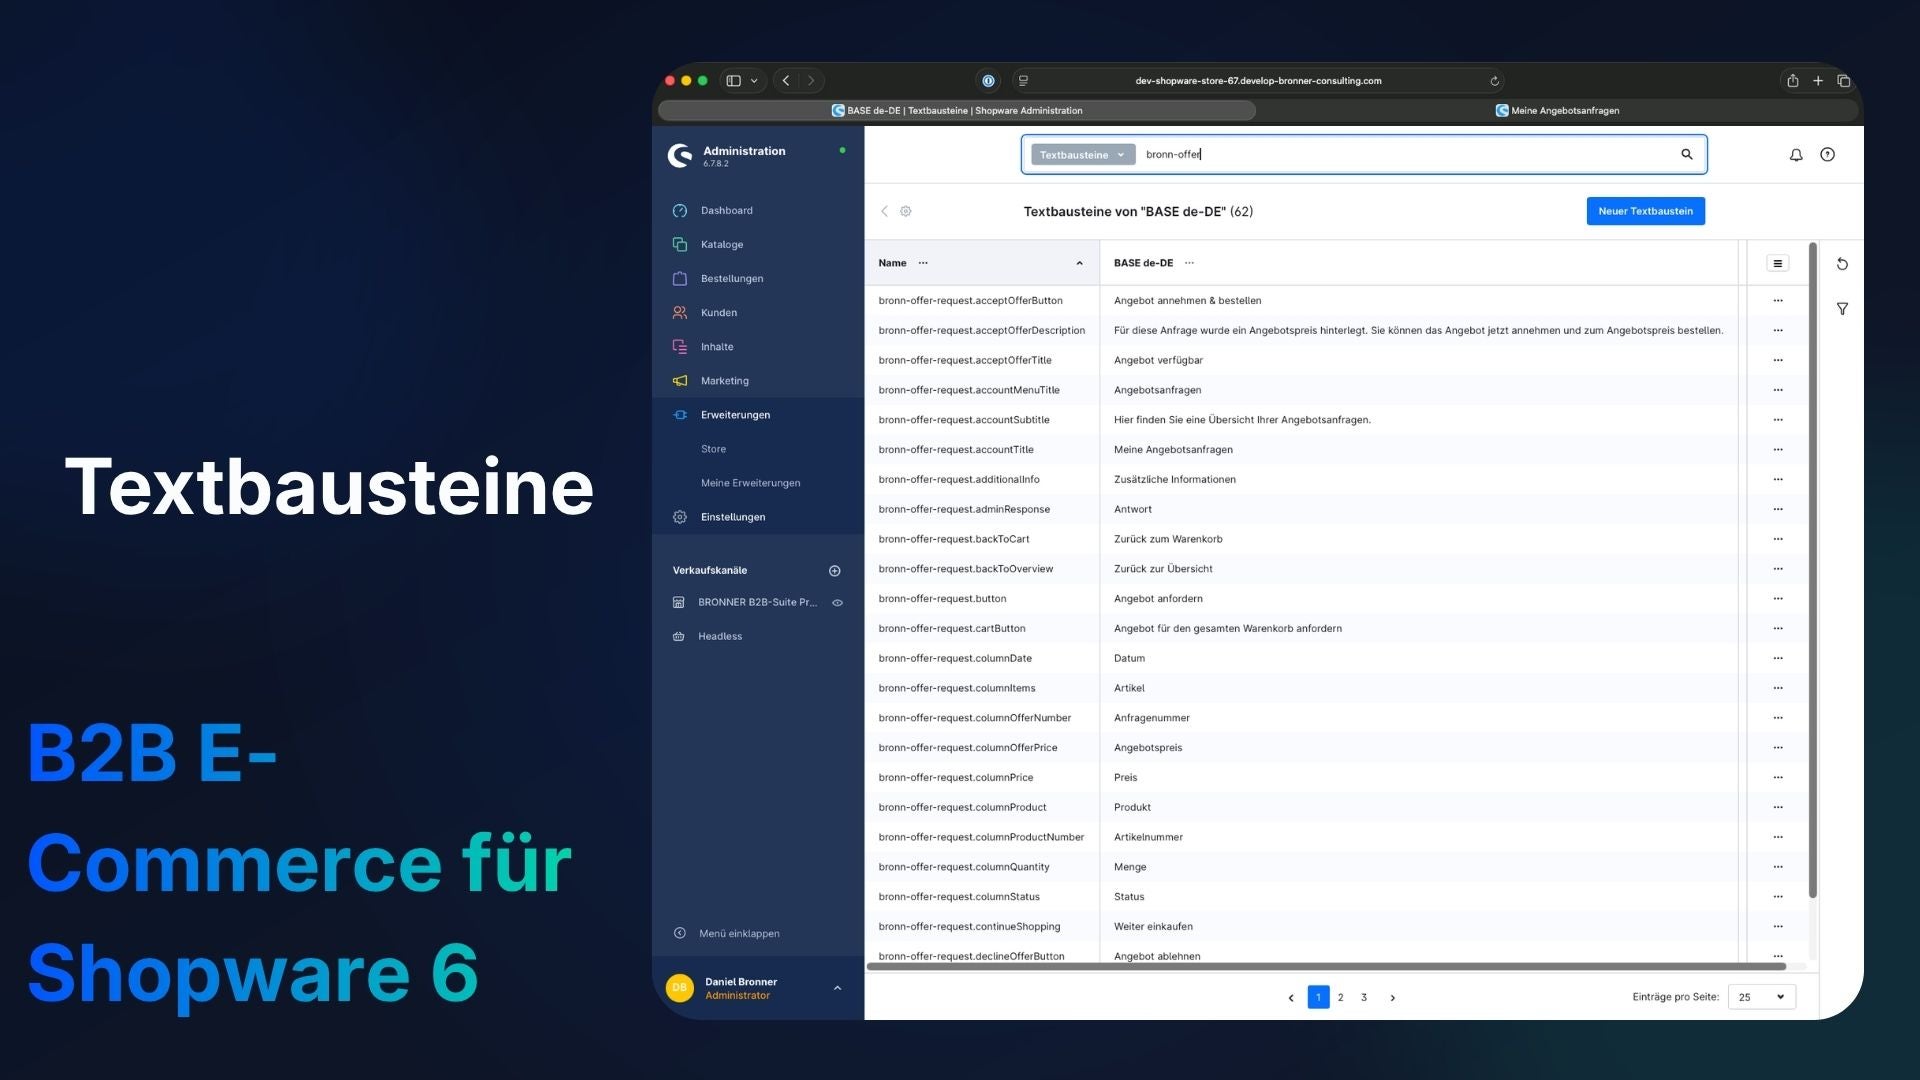Image resolution: width=1920 pixels, height=1080 pixels.
Task: Open Safari sidebar dropdown chevron
Action: 754,81
